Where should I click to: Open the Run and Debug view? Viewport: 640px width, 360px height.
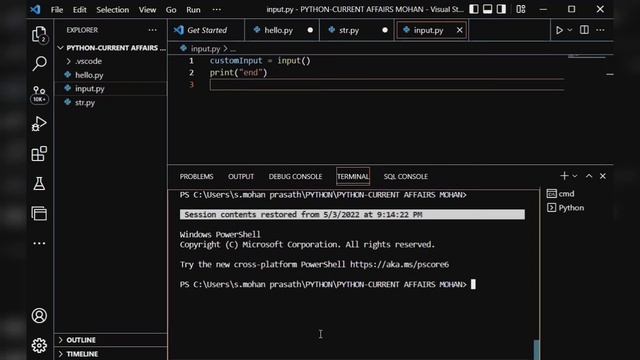39,124
